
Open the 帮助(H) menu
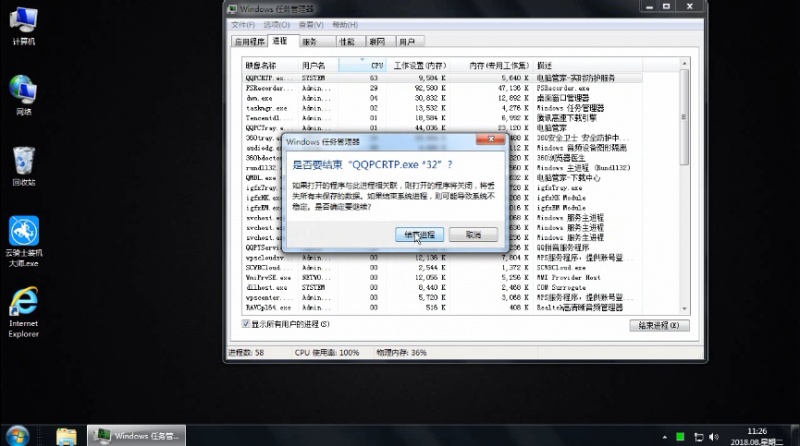tap(345, 24)
